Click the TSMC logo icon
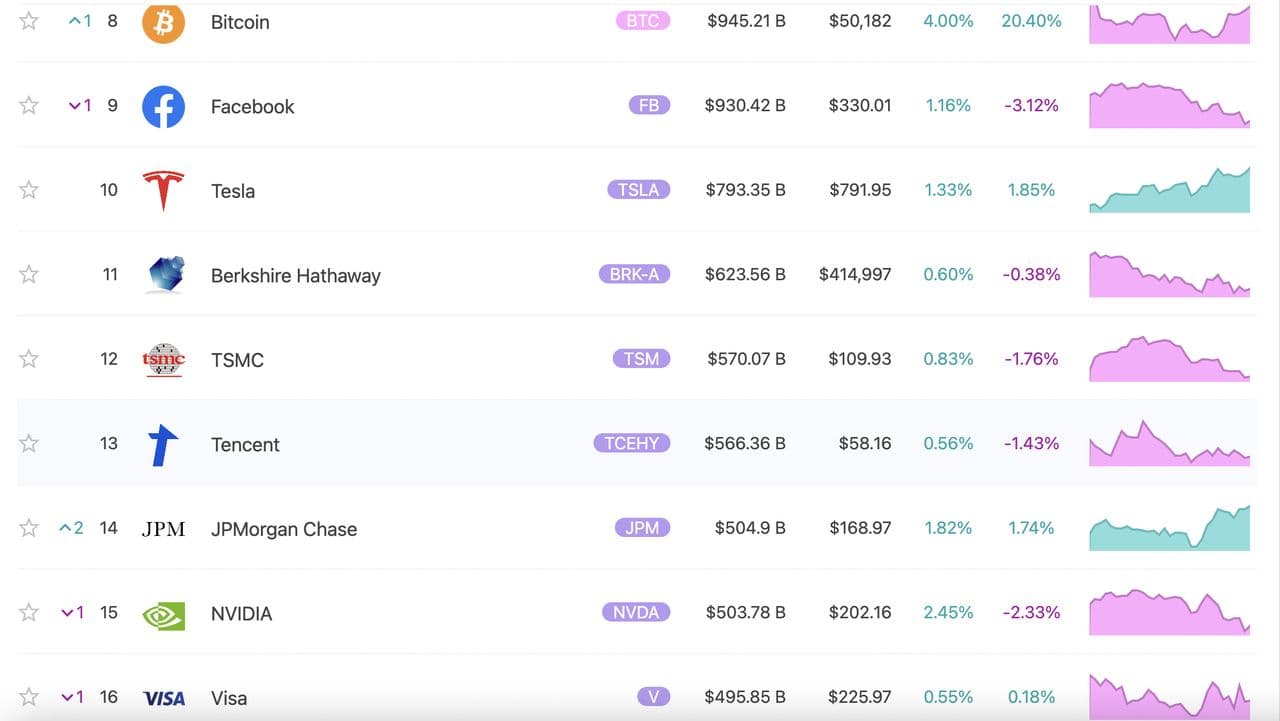 (163, 359)
